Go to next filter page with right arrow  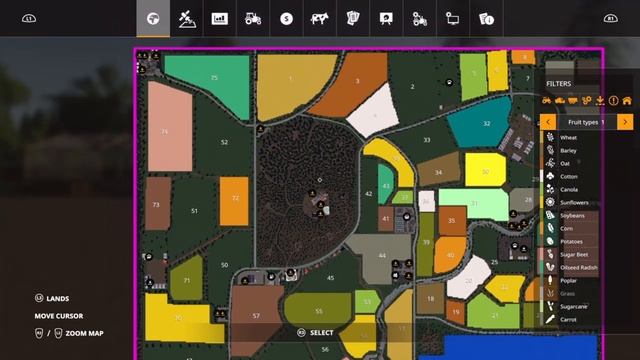tap(625, 122)
